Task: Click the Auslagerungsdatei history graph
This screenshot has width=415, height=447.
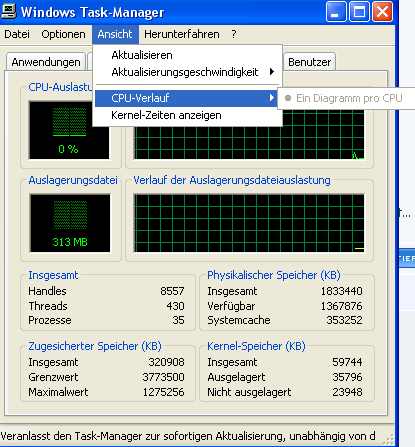Action: tap(249, 223)
